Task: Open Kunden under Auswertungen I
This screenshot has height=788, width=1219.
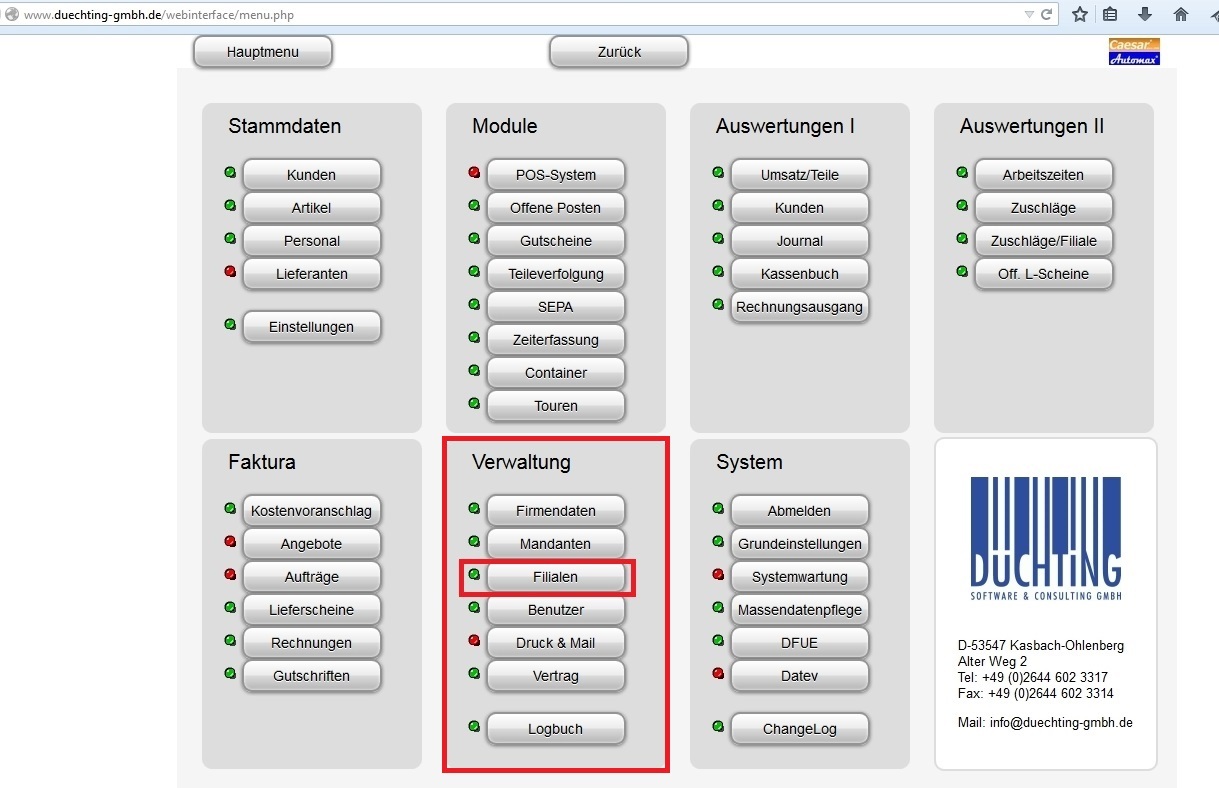Action: tap(799, 207)
